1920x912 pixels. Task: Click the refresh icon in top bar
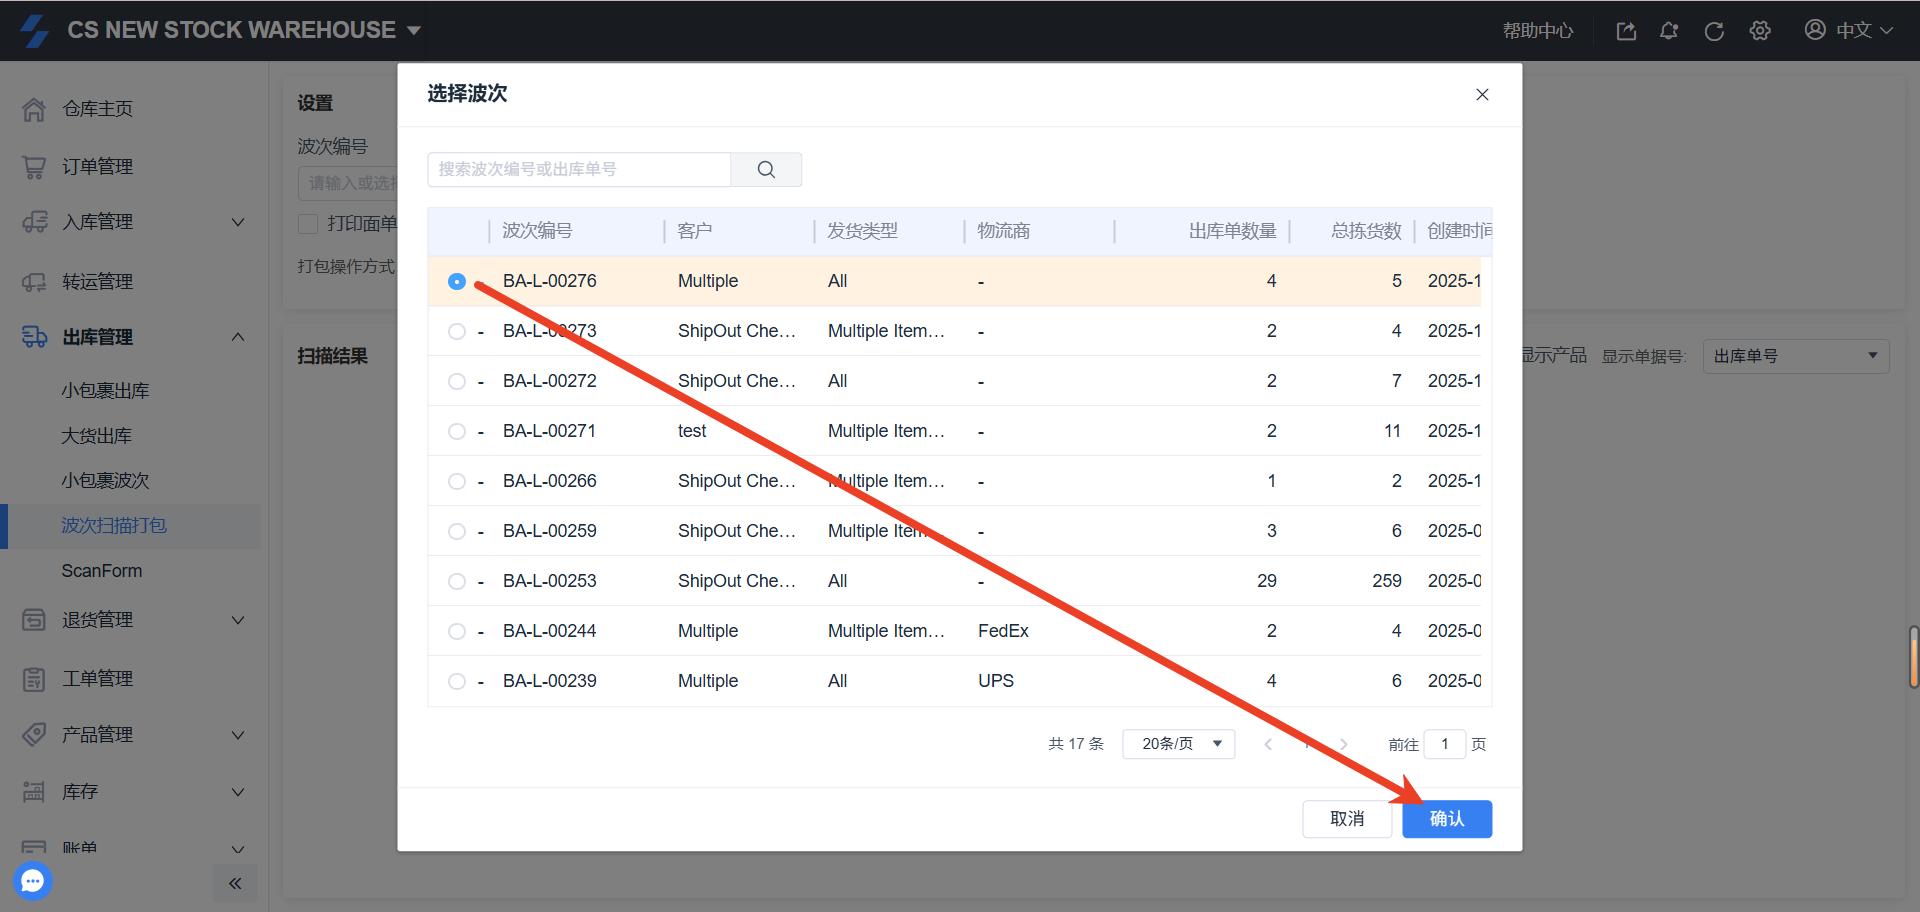(1714, 31)
